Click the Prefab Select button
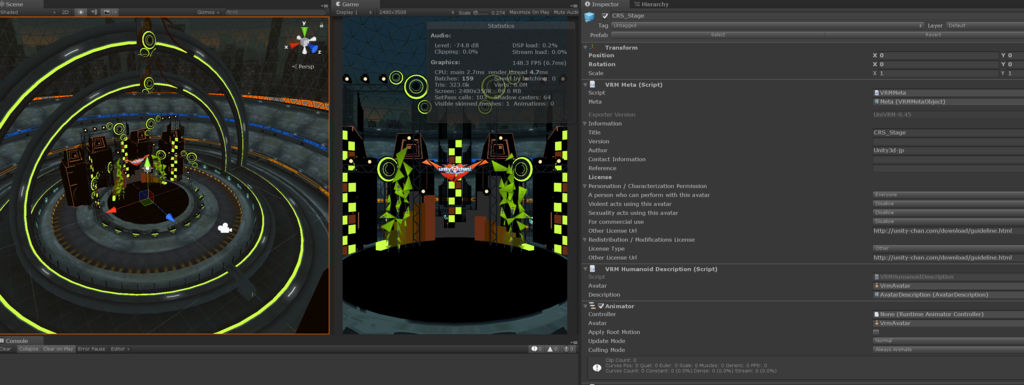 point(718,35)
